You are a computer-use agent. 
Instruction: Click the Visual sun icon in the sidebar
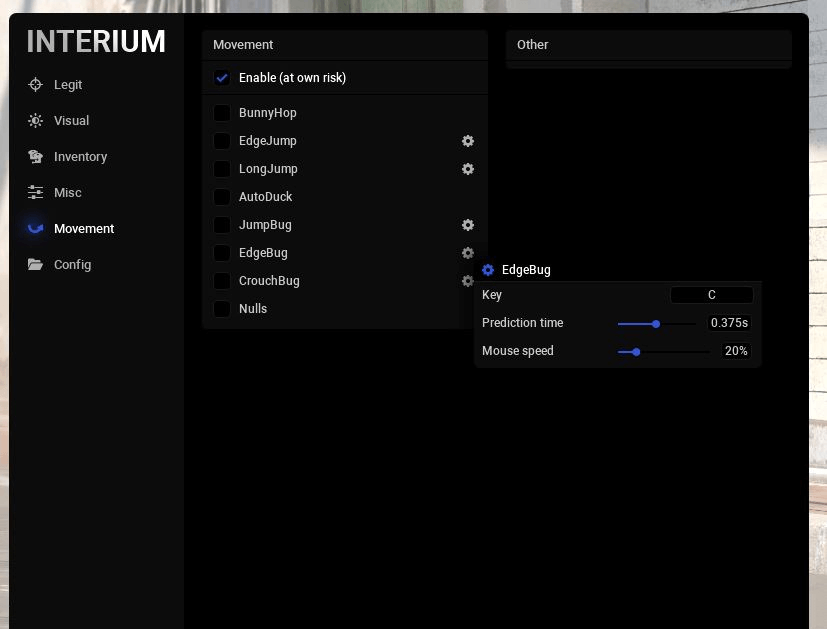click(x=36, y=121)
